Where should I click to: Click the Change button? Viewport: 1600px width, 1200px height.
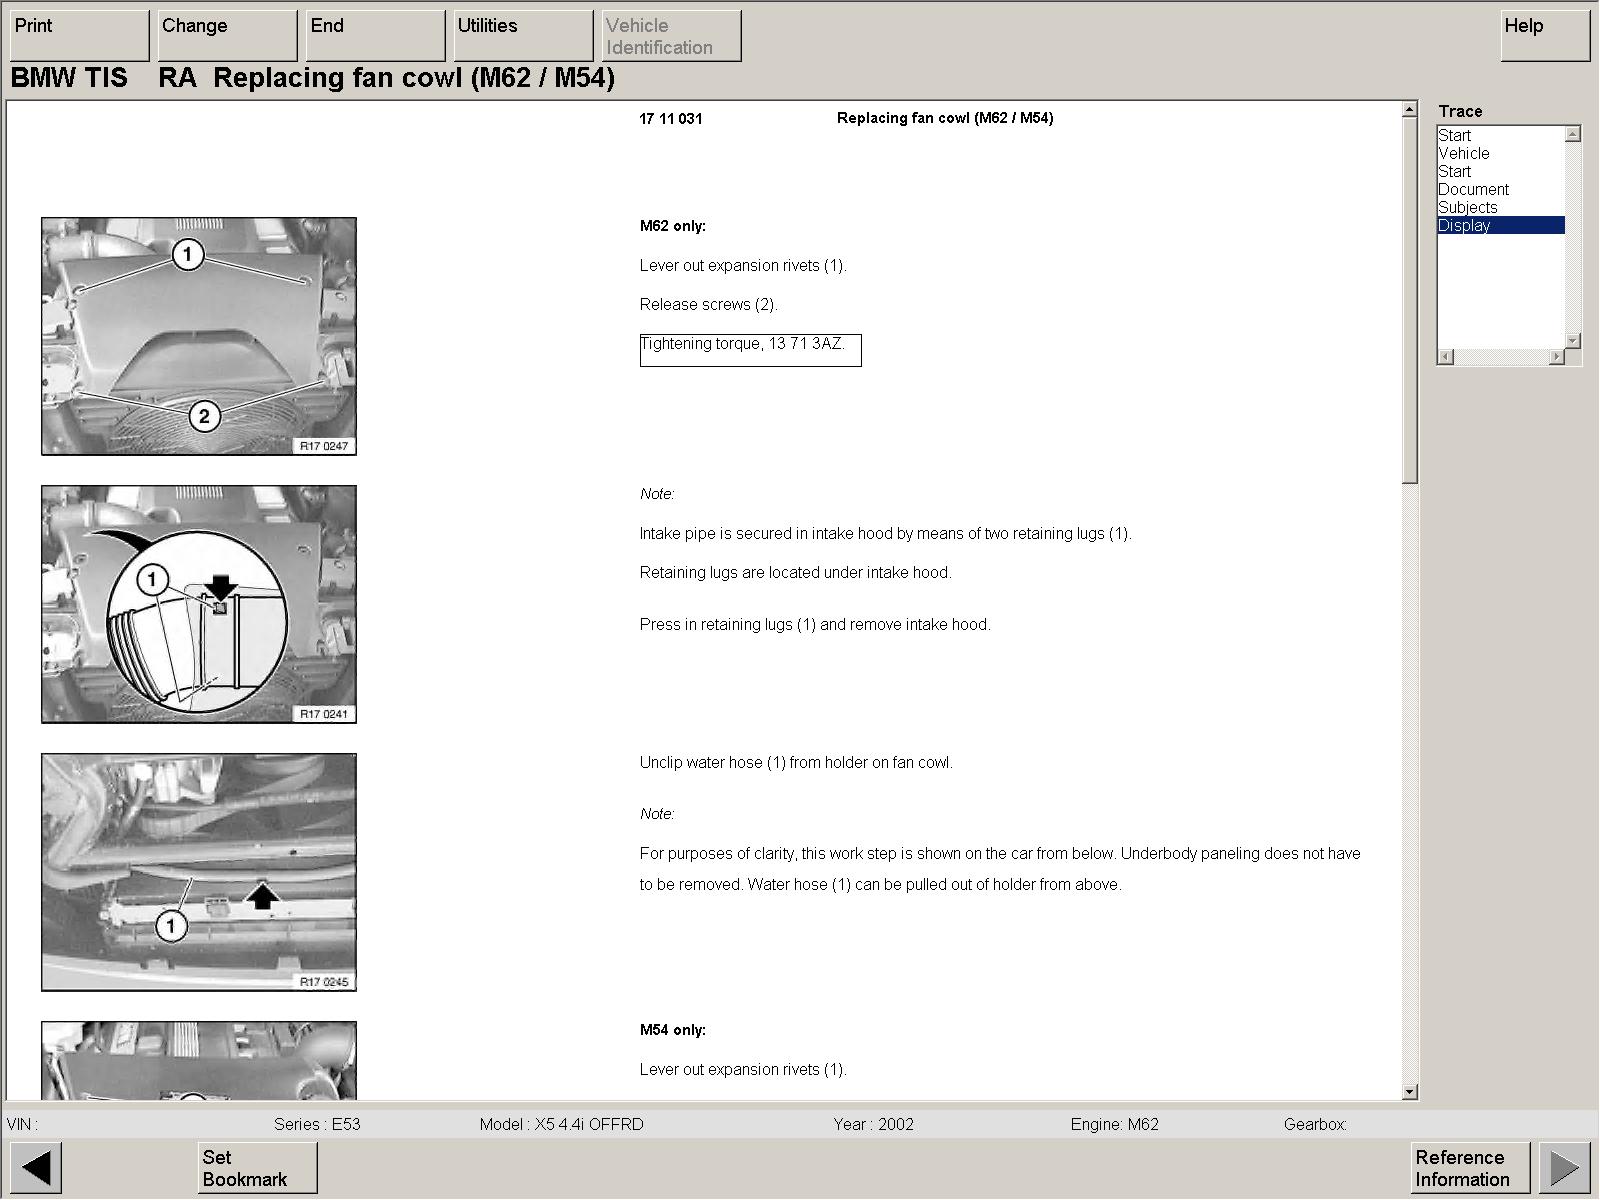[x=227, y=35]
